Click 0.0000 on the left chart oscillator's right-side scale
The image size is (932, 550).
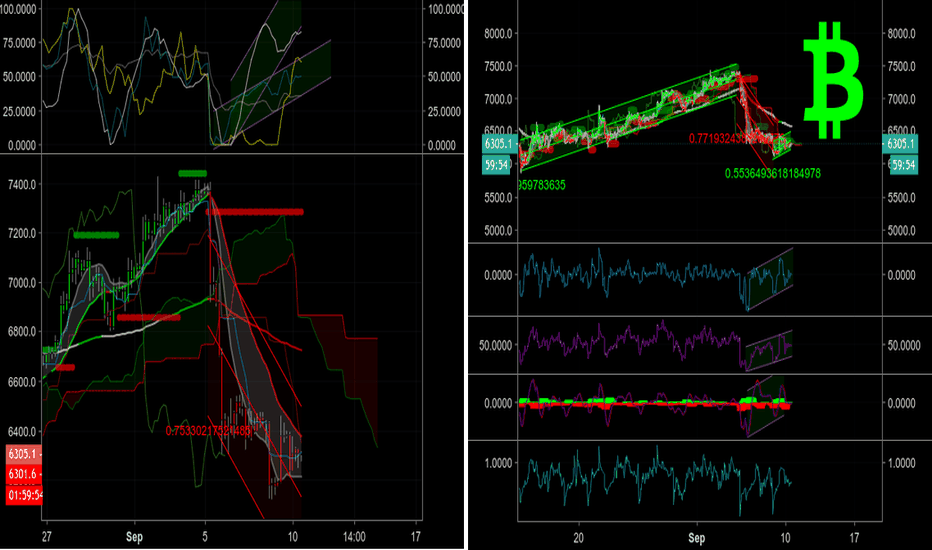click(442, 145)
